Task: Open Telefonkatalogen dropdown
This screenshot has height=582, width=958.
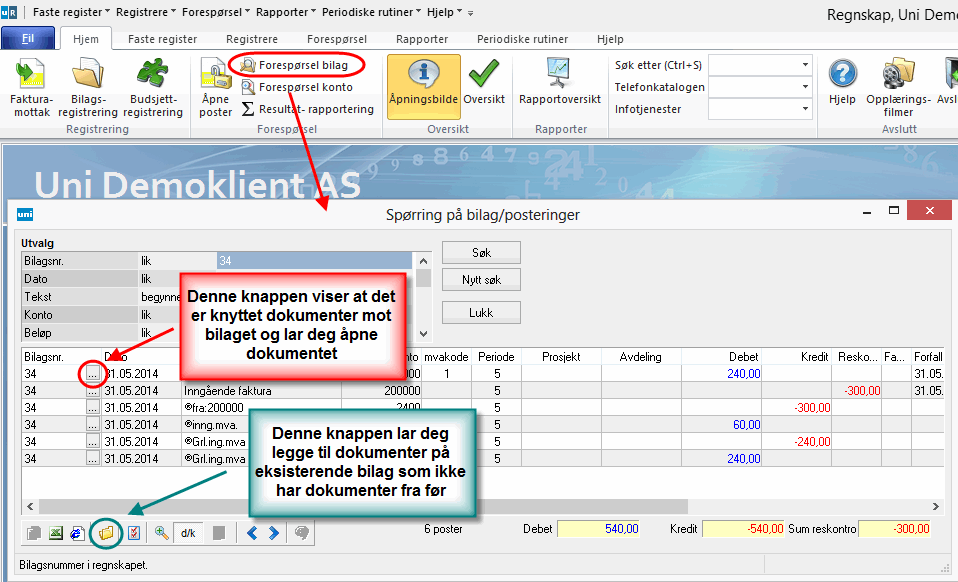Action: (805, 87)
